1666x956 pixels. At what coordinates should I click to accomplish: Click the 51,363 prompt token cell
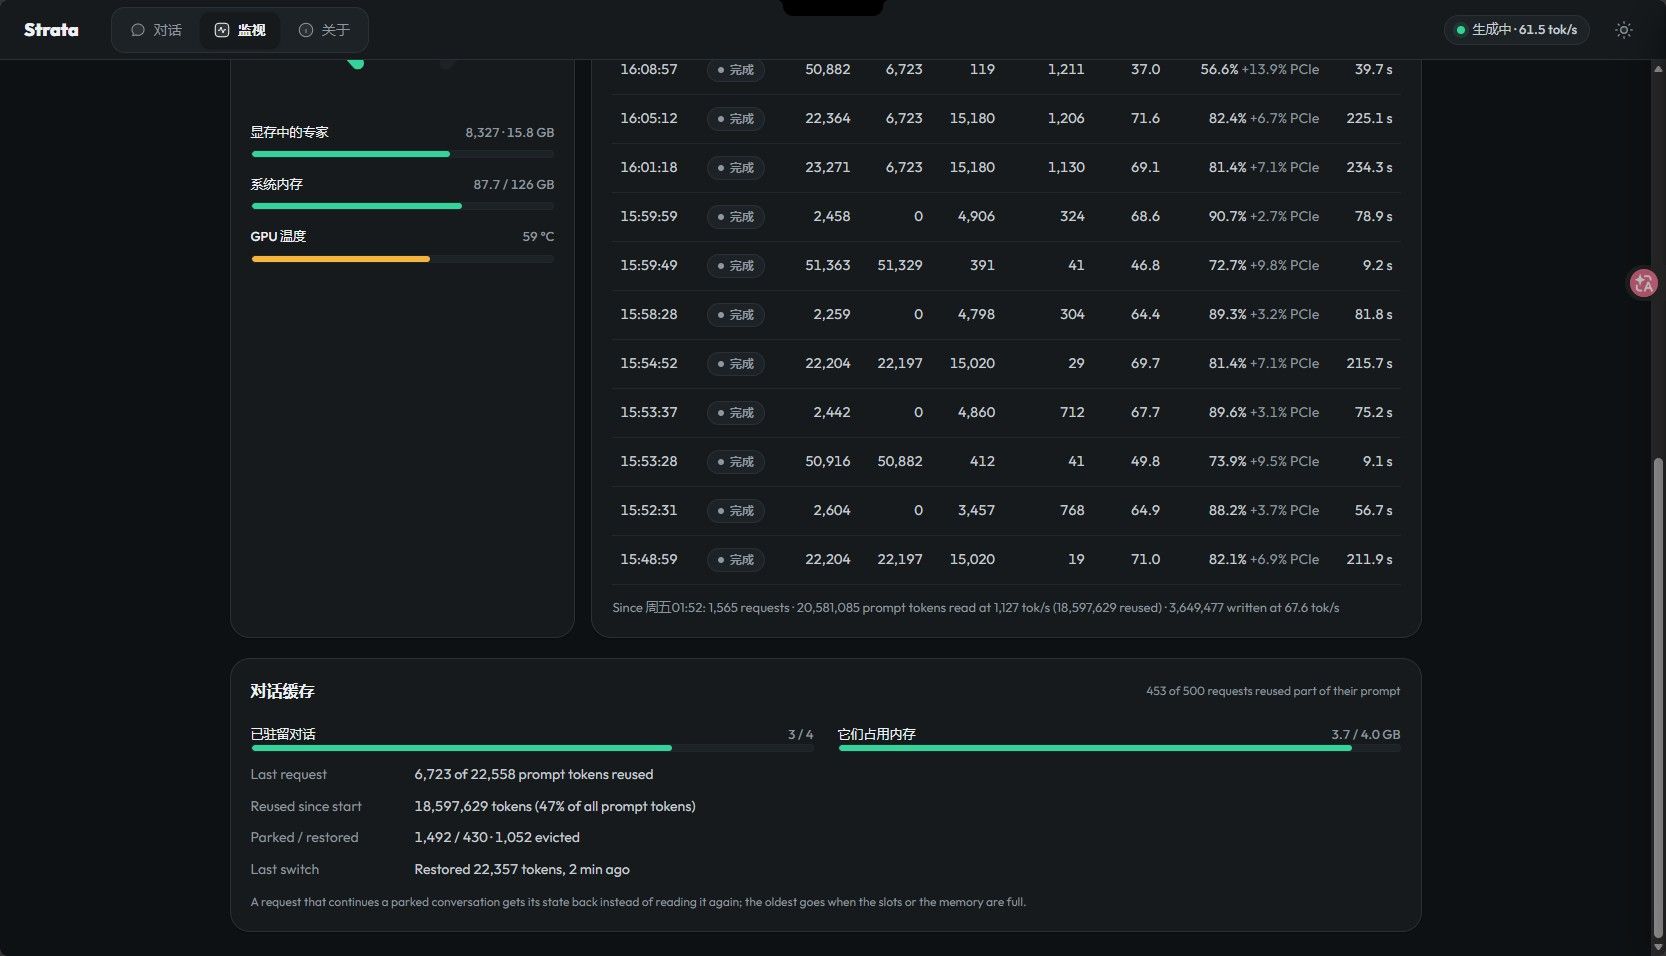[x=827, y=265]
